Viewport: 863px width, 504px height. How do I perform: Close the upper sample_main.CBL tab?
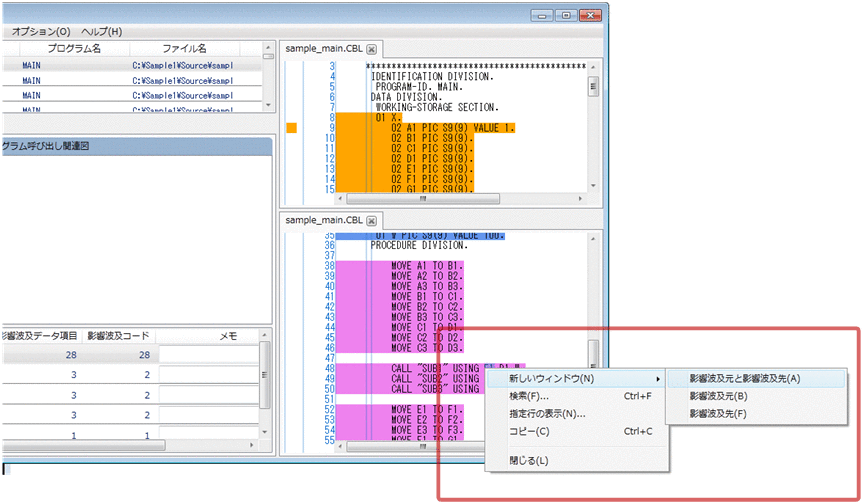coord(371,48)
